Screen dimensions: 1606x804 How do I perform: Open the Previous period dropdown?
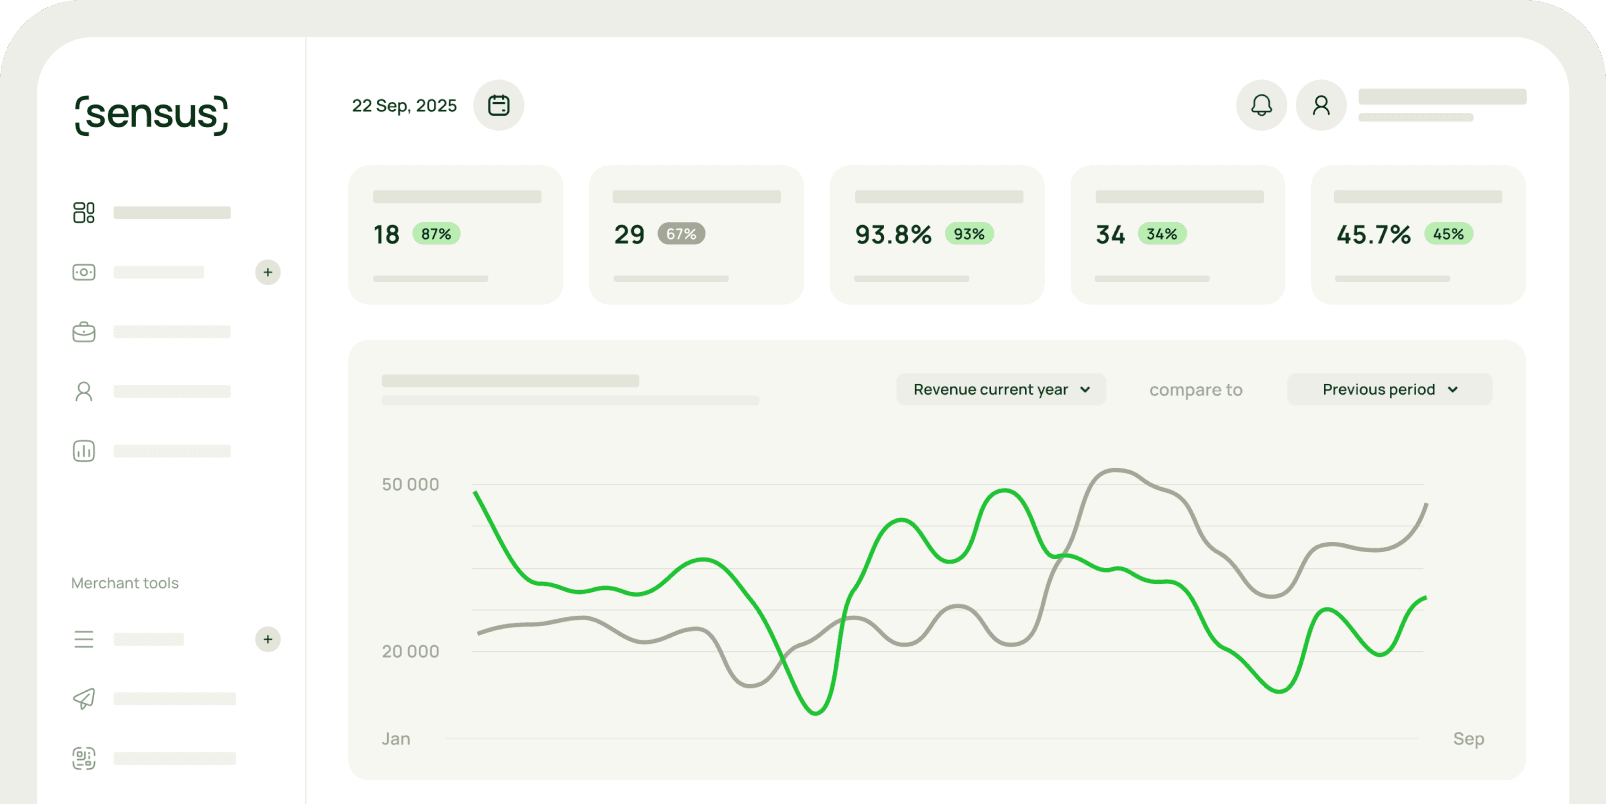(1389, 389)
